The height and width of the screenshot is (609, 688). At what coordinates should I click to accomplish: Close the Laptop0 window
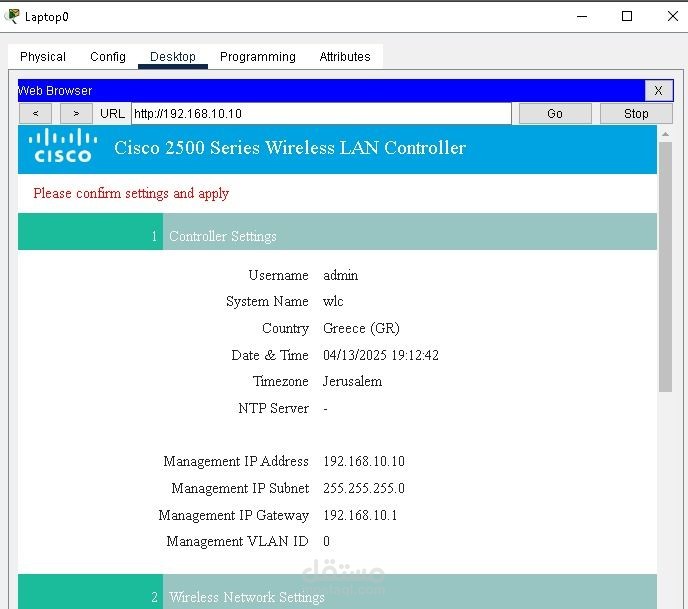pos(673,17)
